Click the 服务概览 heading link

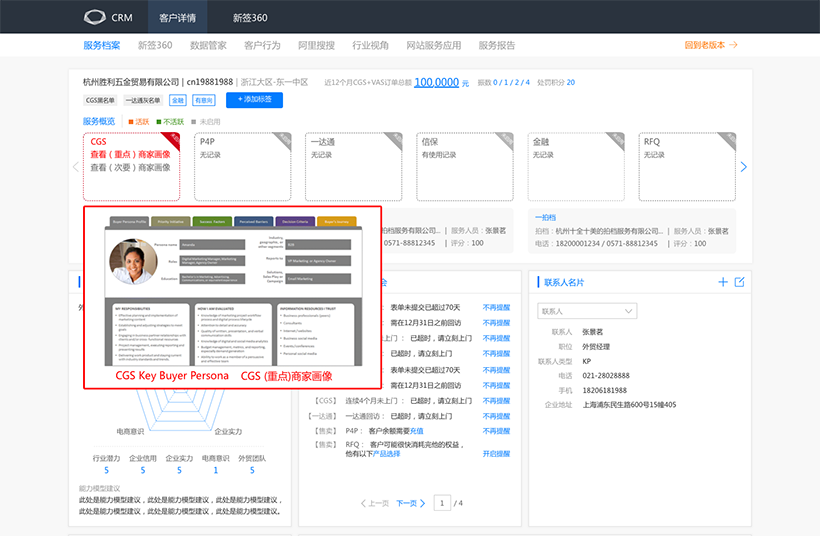[x=99, y=121]
